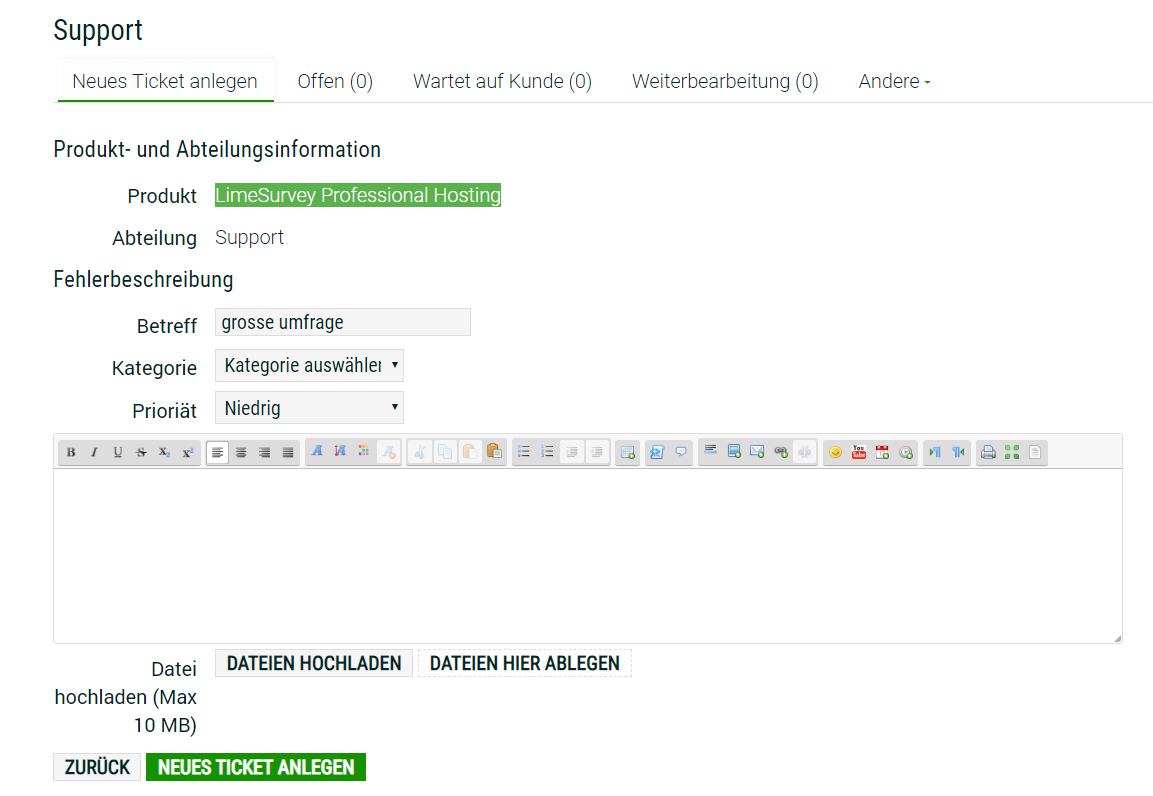Screen dimensions: 1153x796
Task: Insert a hyperlink with chain icon
Action: click(x=781, y=452)
